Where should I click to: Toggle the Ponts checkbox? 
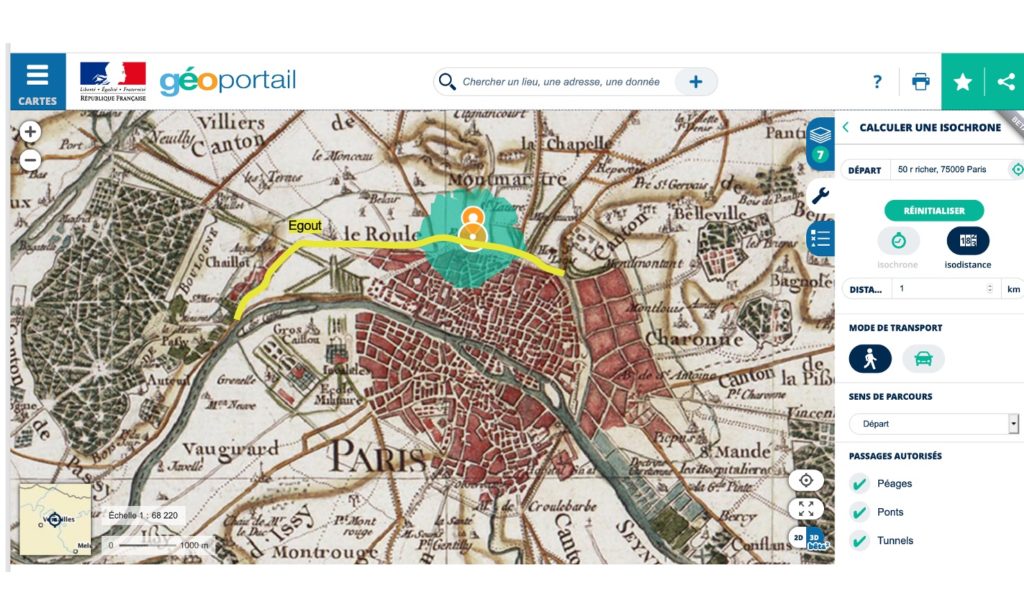(859, 512)
